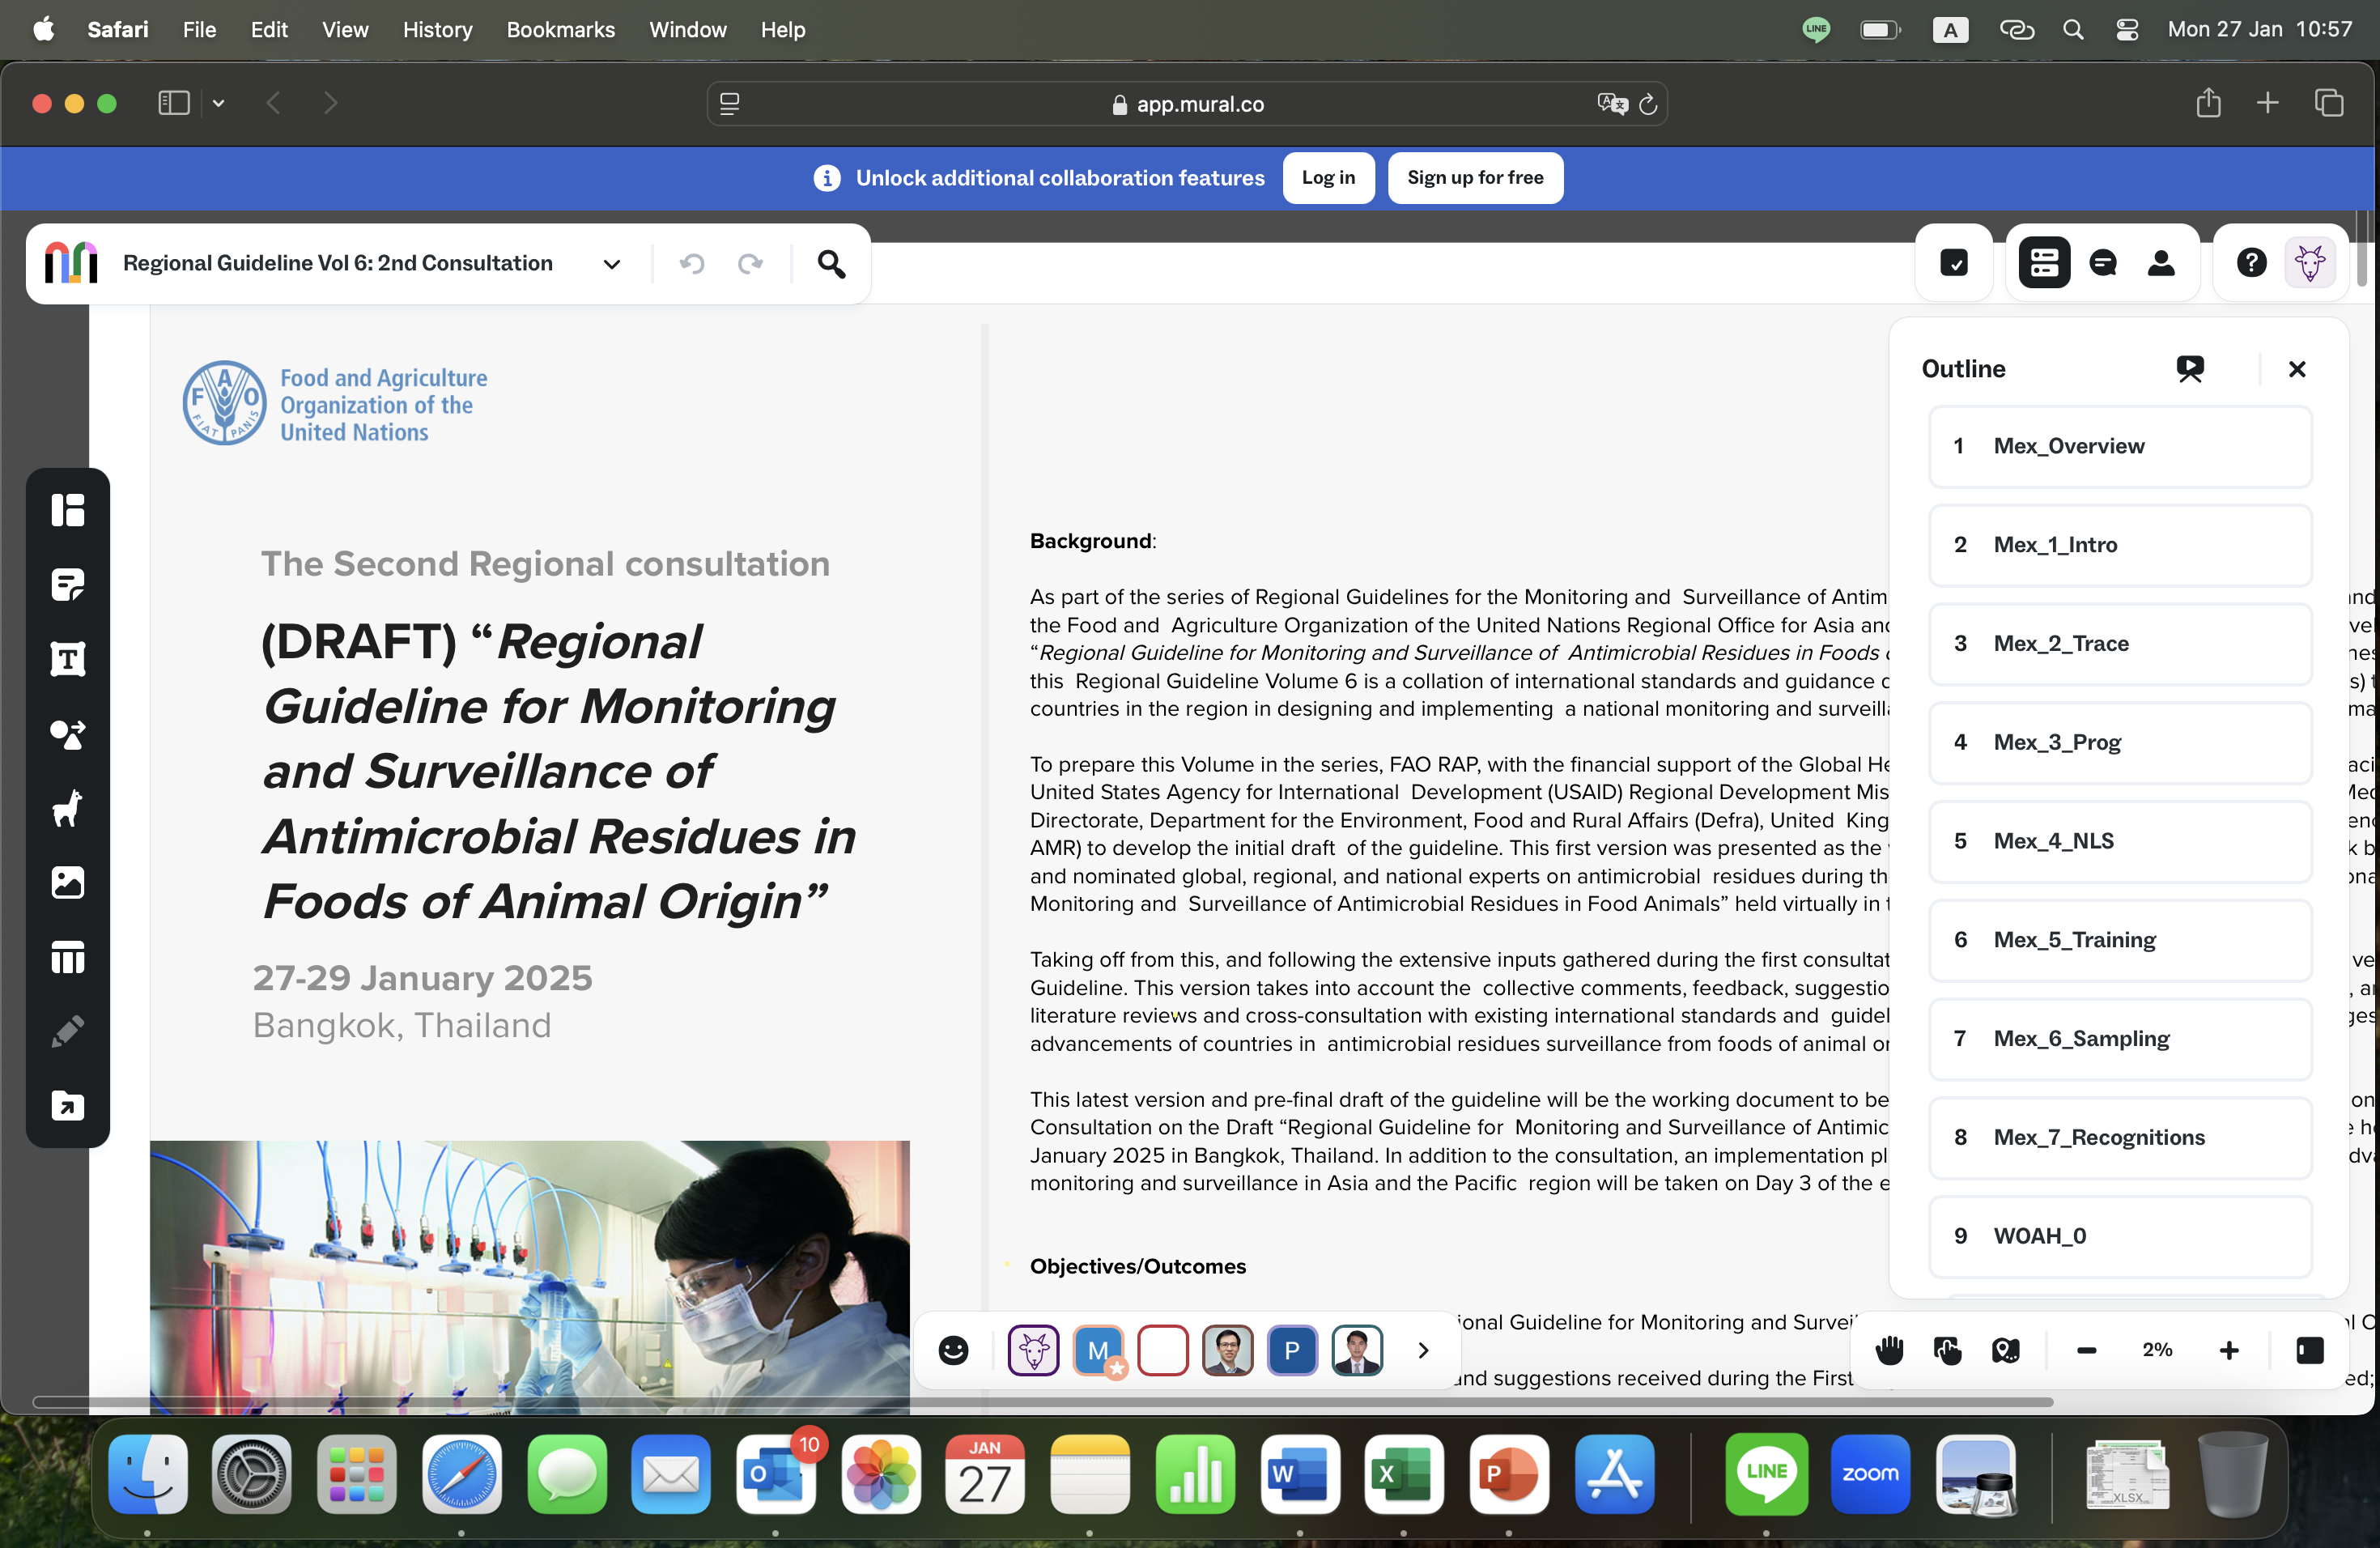Open the Shapes and connectors tool
The width and height of the screenshot is (2380, 1548).
point(67,734)
